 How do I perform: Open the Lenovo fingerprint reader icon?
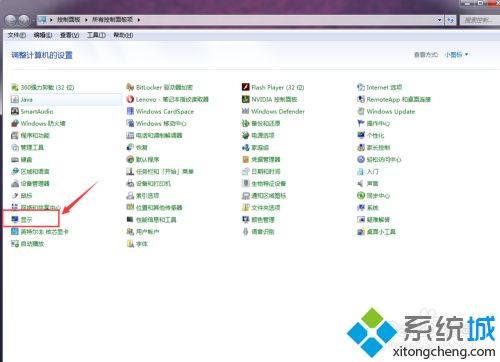tap(130, 99)
